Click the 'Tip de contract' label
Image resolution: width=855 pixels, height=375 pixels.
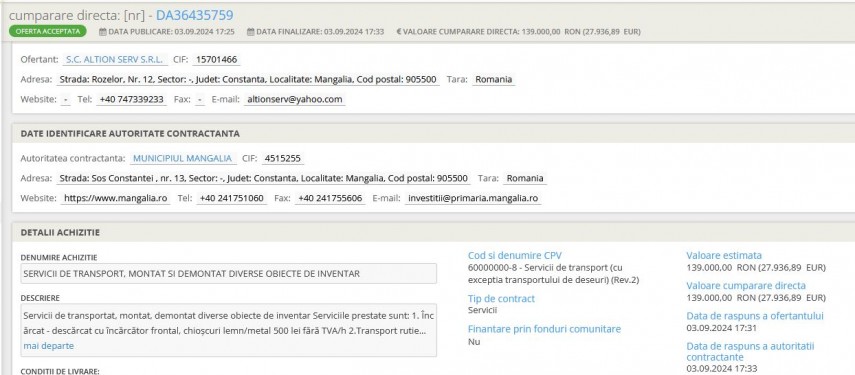coord(501,299)
